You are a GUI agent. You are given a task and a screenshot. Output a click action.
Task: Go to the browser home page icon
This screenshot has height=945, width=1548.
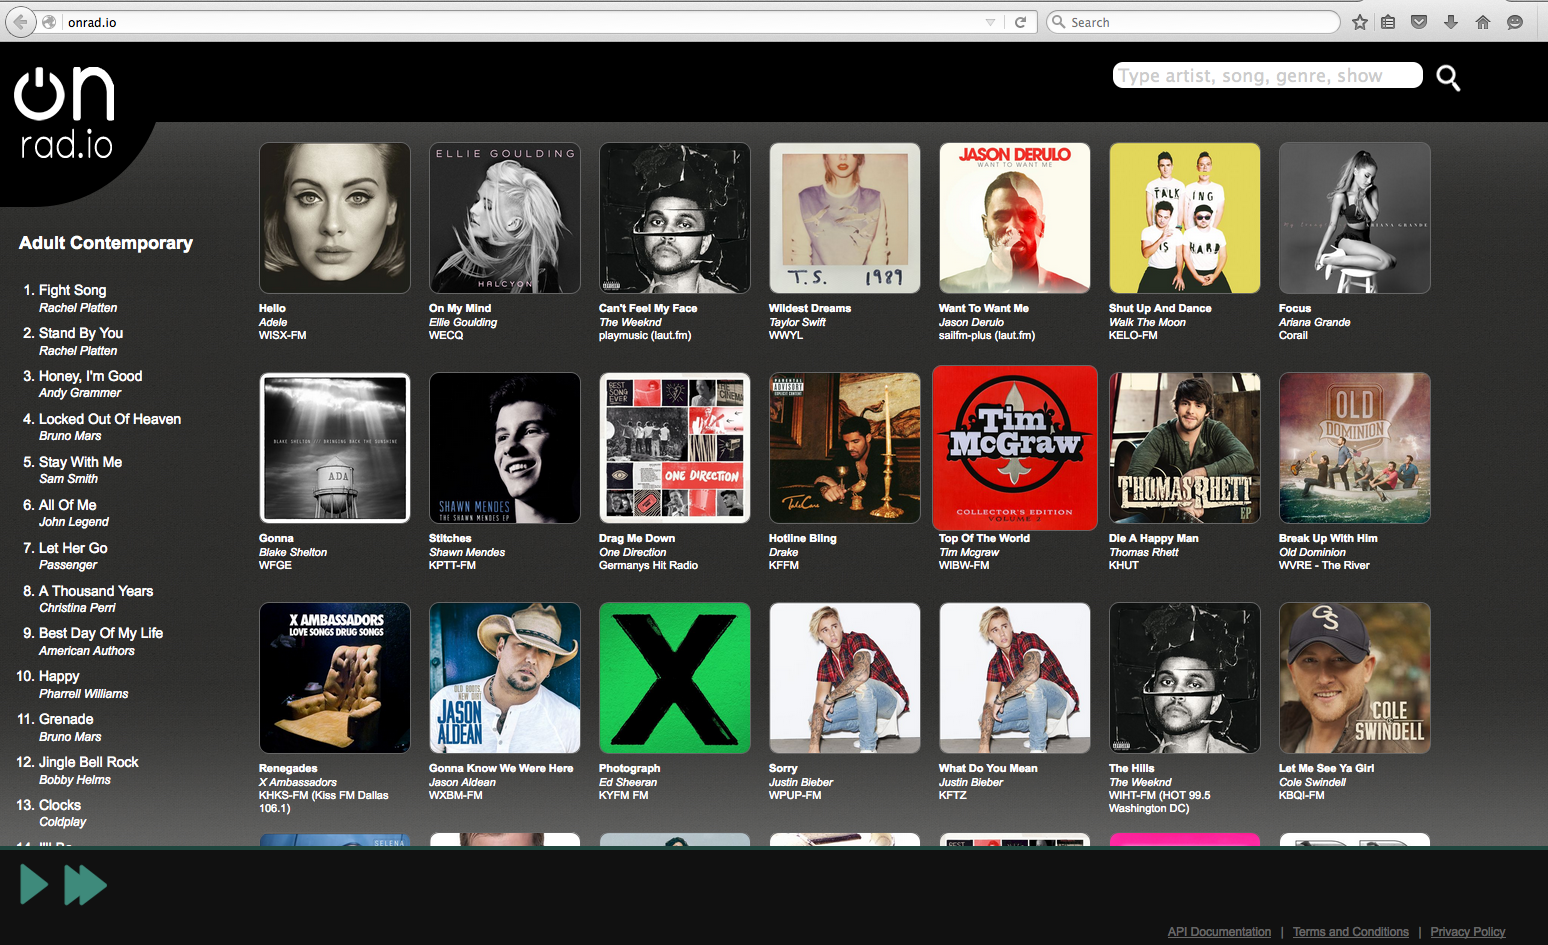pyautogui.click(x=1483, y=22)
